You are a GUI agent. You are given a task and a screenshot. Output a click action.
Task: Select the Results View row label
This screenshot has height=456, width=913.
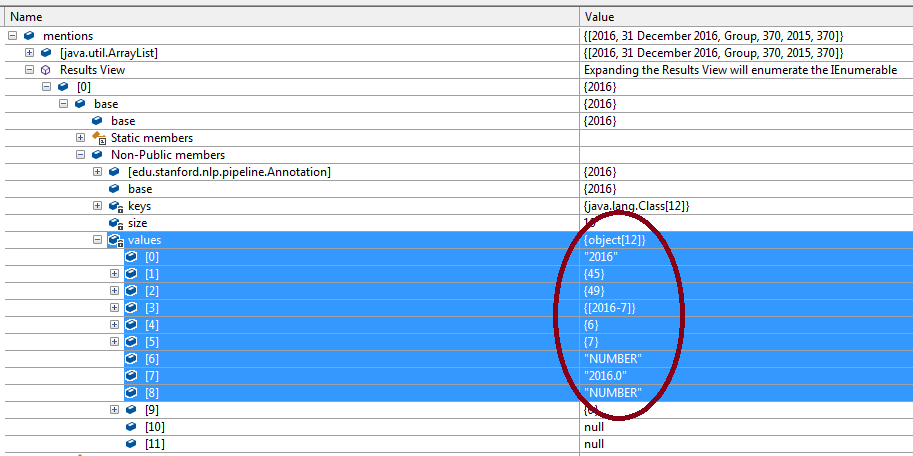tap(93, 70)
